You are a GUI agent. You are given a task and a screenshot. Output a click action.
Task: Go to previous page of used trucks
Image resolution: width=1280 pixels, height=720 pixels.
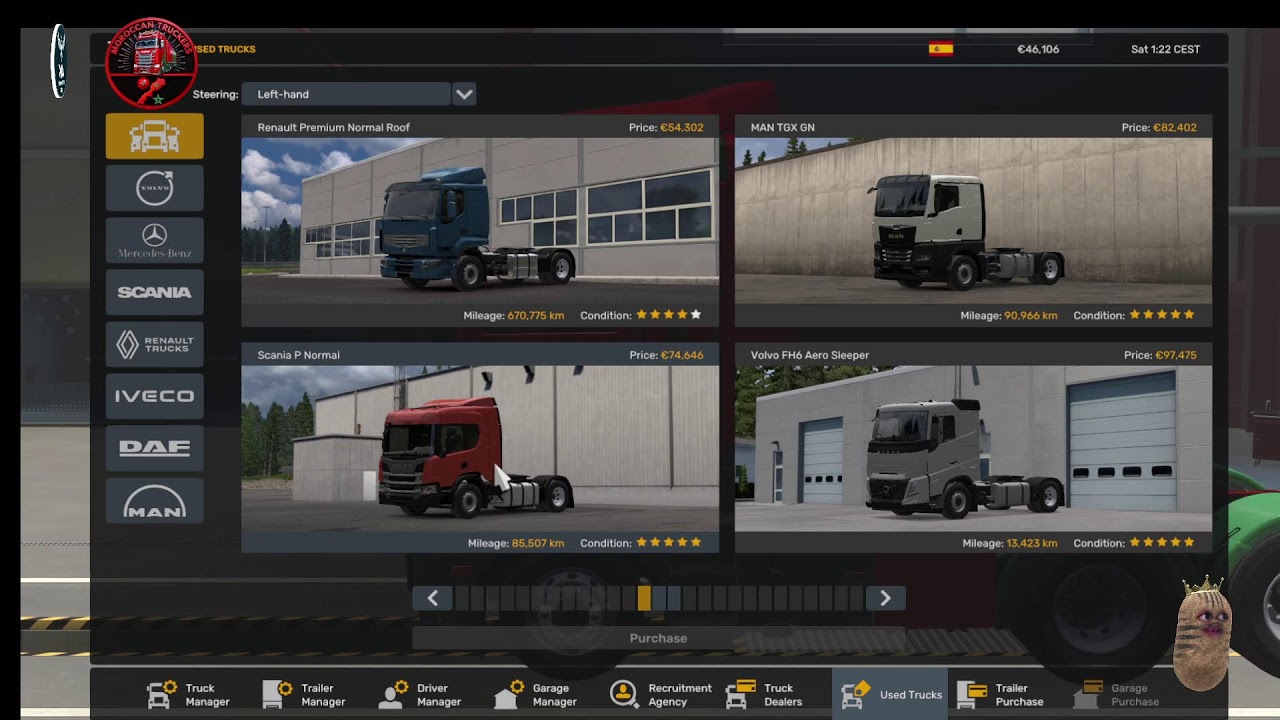(432, 598)
